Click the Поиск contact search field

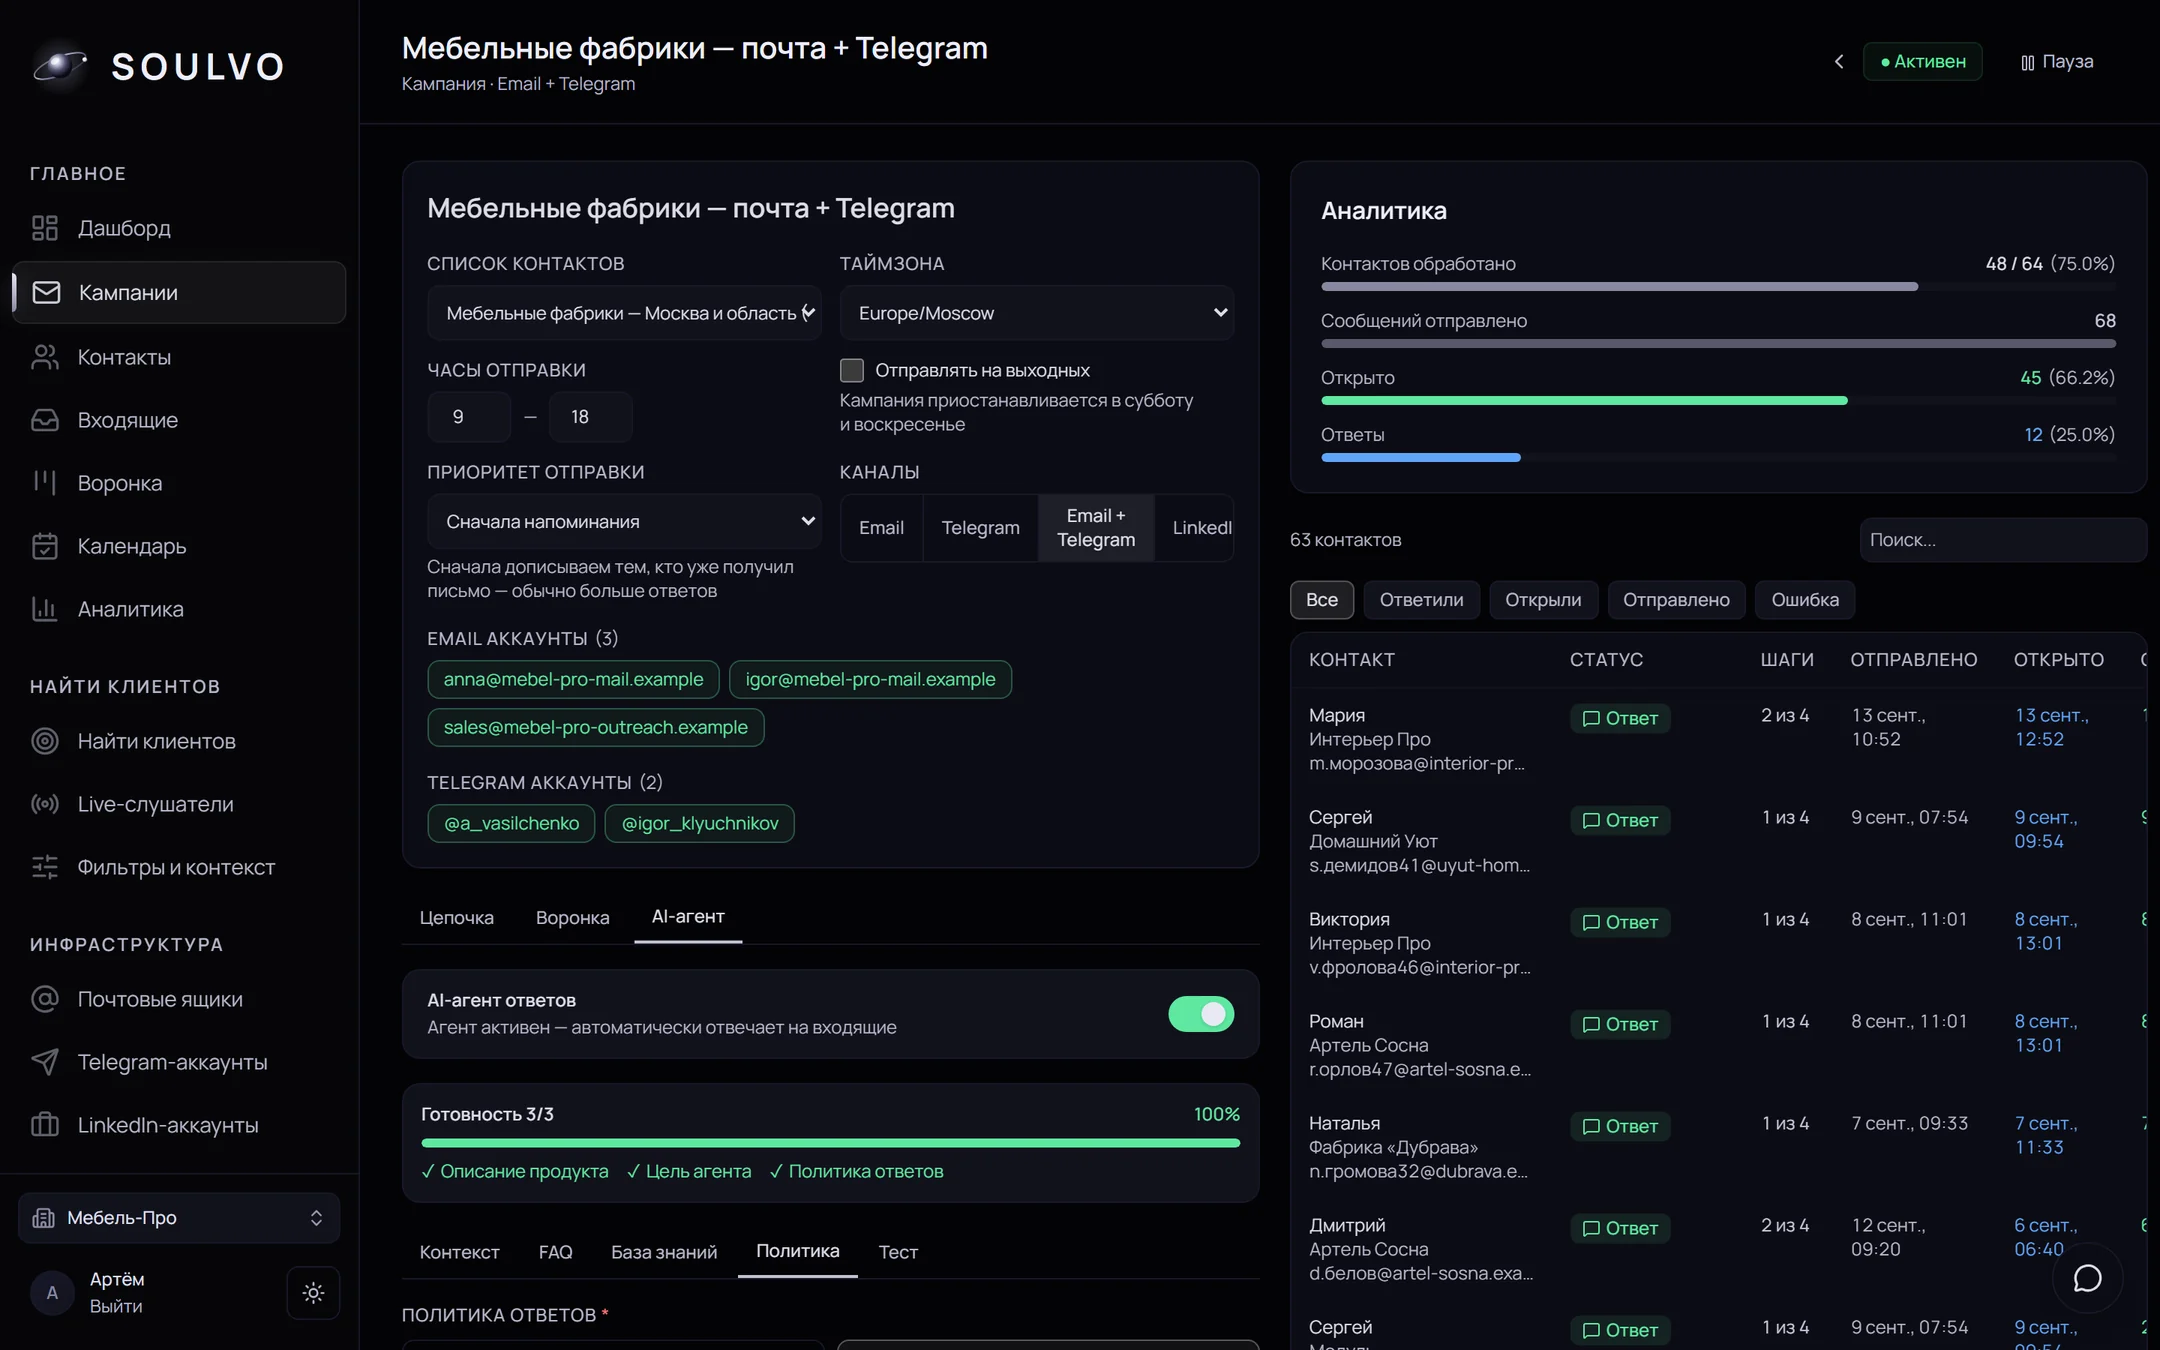2003,540
